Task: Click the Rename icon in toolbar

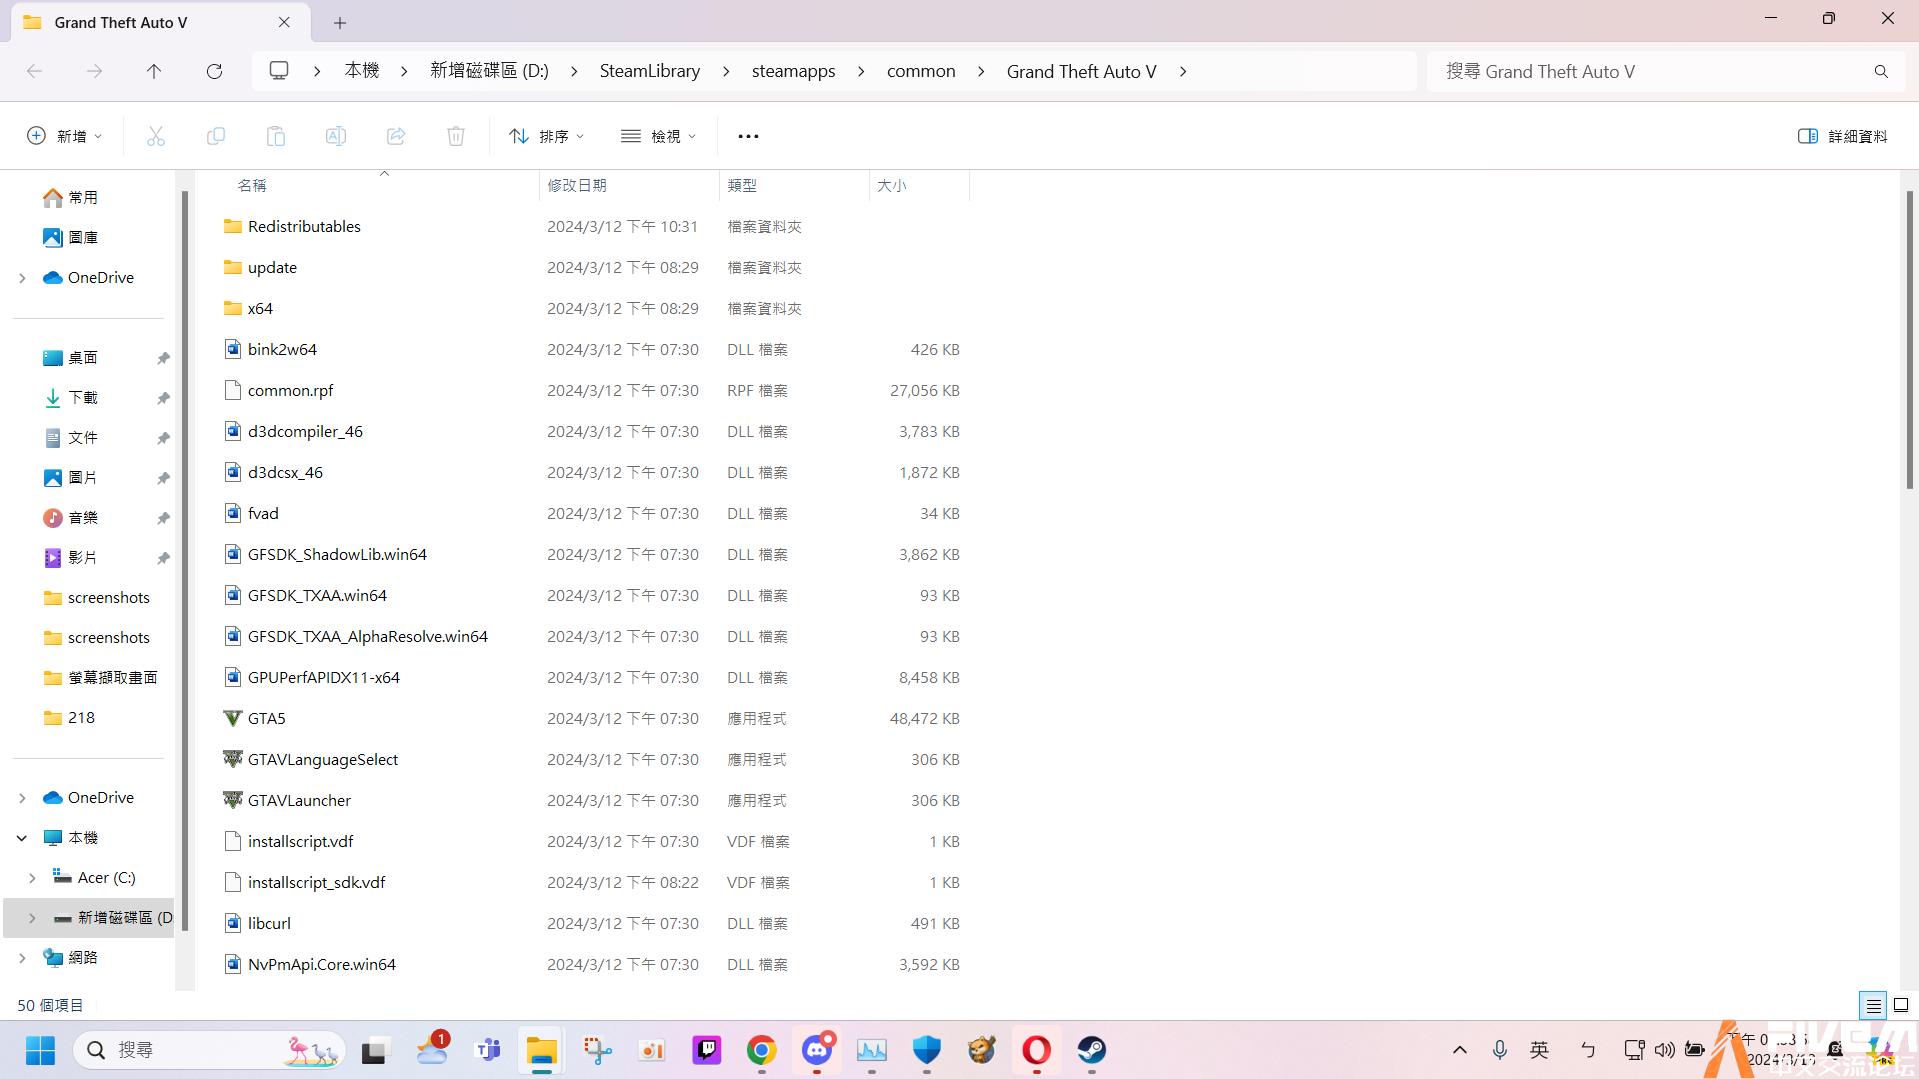Action: 336,136
